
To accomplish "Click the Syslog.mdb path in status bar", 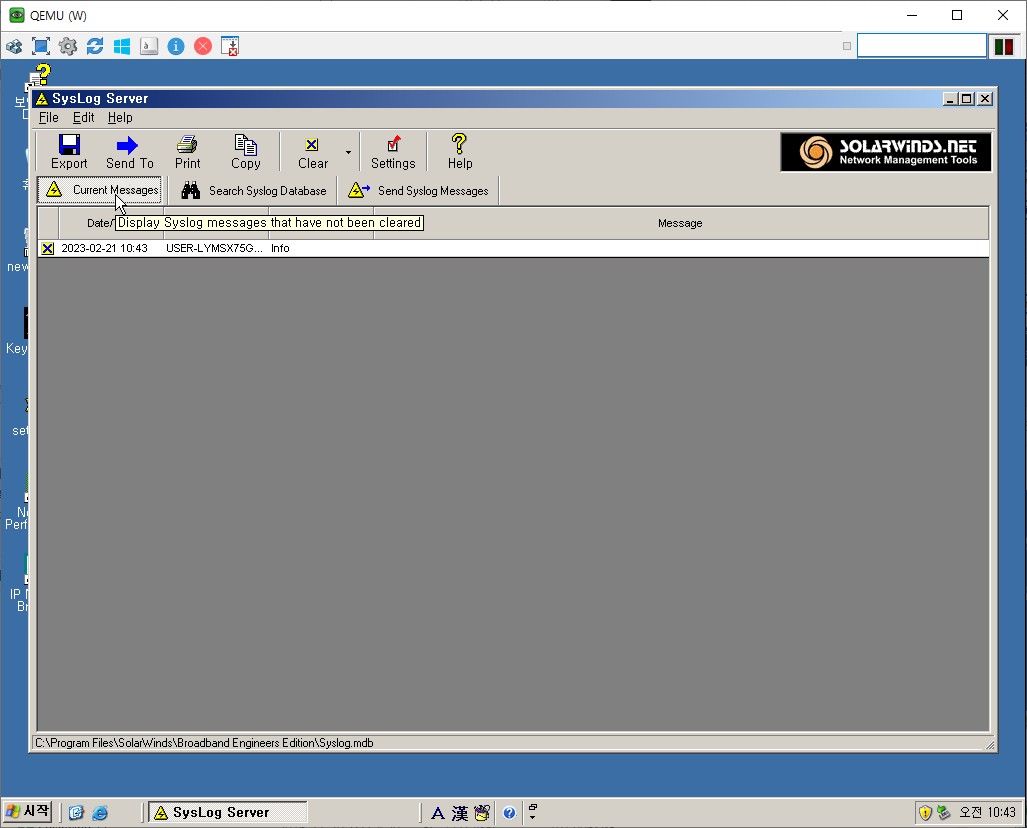I will 204,743.
